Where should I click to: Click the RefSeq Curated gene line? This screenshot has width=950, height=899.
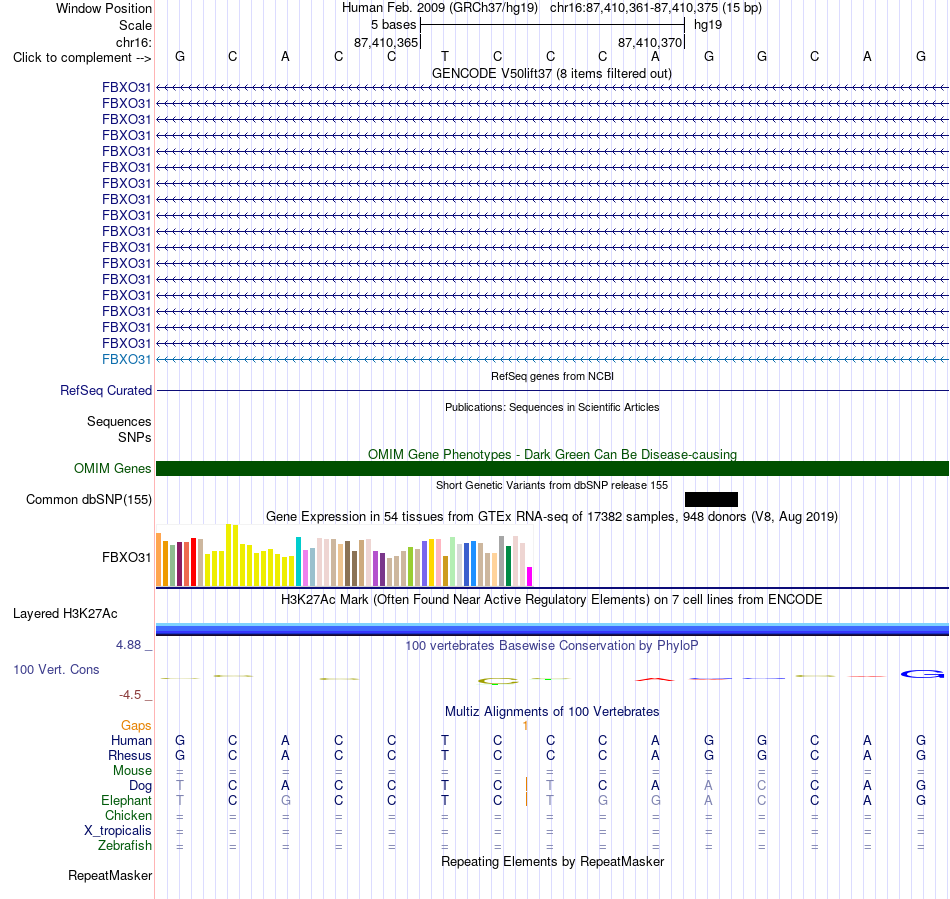tap(552, 390)
